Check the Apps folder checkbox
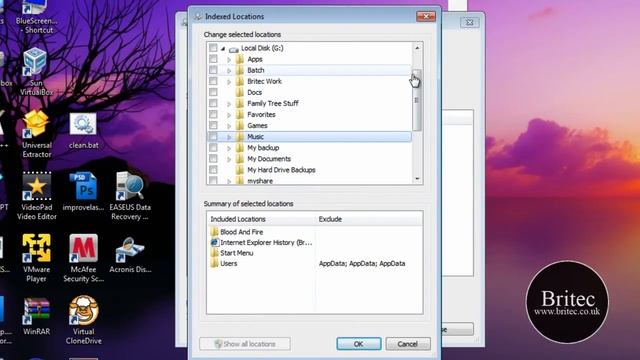This screenshot has height=360, width=640. point(213,59)
